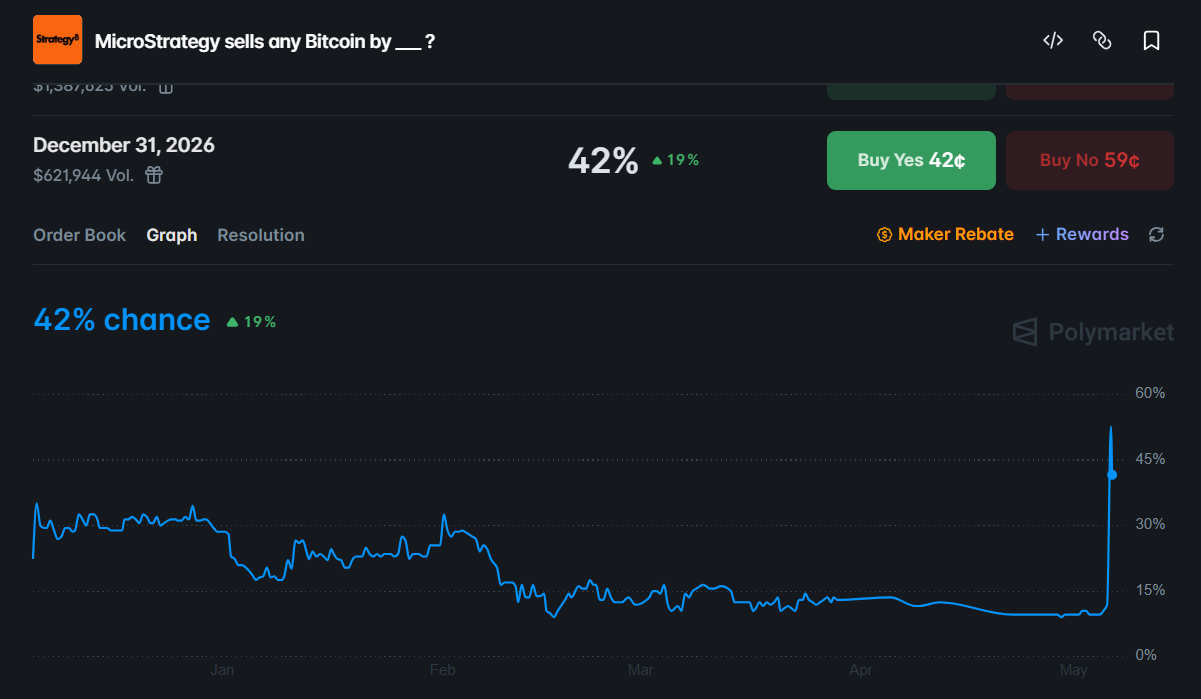Click the market title MicroStrategy sells any Bitcoin

click(x=264, y=41)
